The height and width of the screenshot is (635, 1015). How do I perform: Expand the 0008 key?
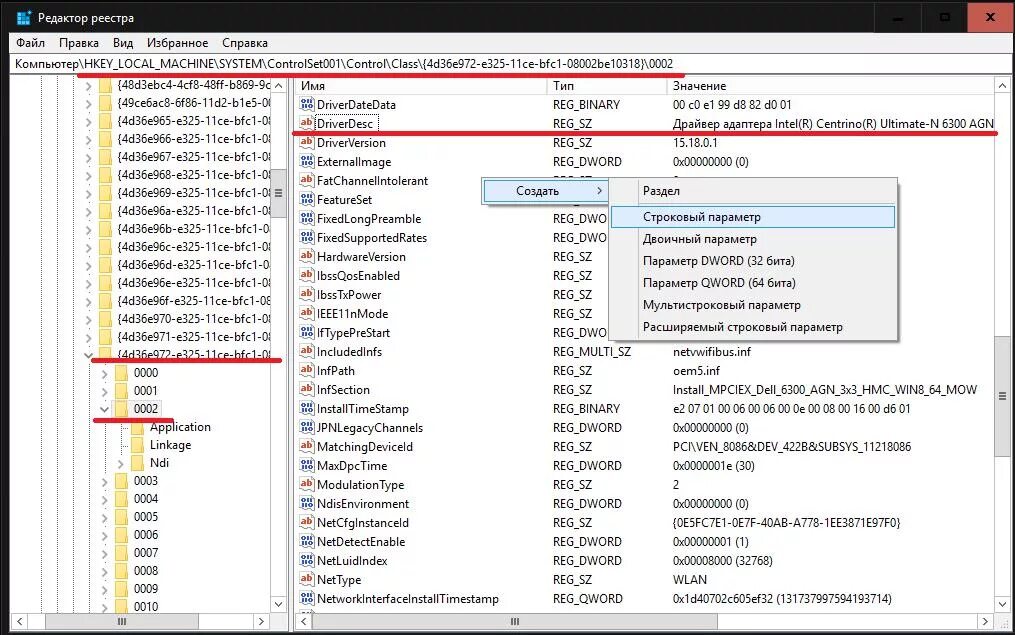[x=104, y=572]
